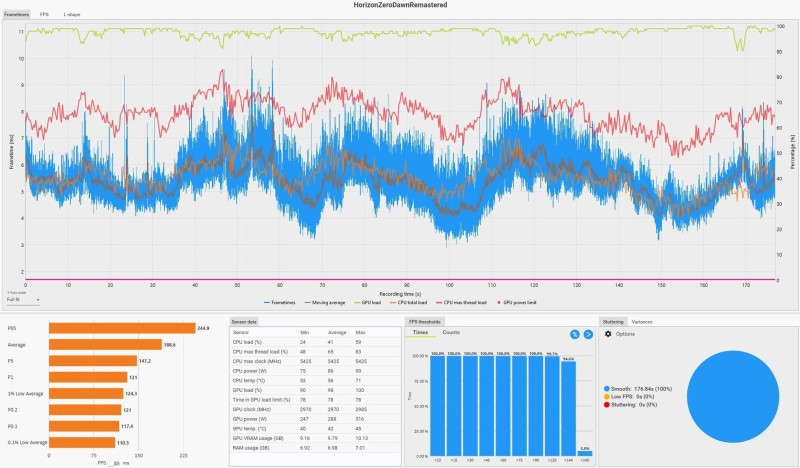Select the GPU VRAM usage (GB) row
This screenshot has width=800, height=468.
pos(315,438)
